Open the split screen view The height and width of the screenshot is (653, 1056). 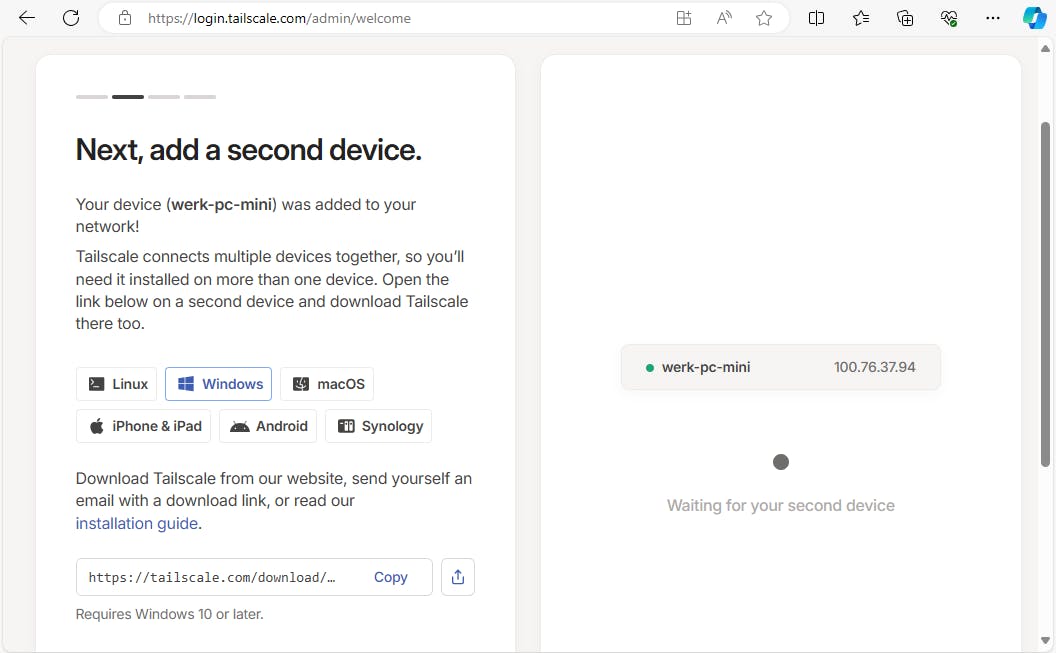(816, 18)
